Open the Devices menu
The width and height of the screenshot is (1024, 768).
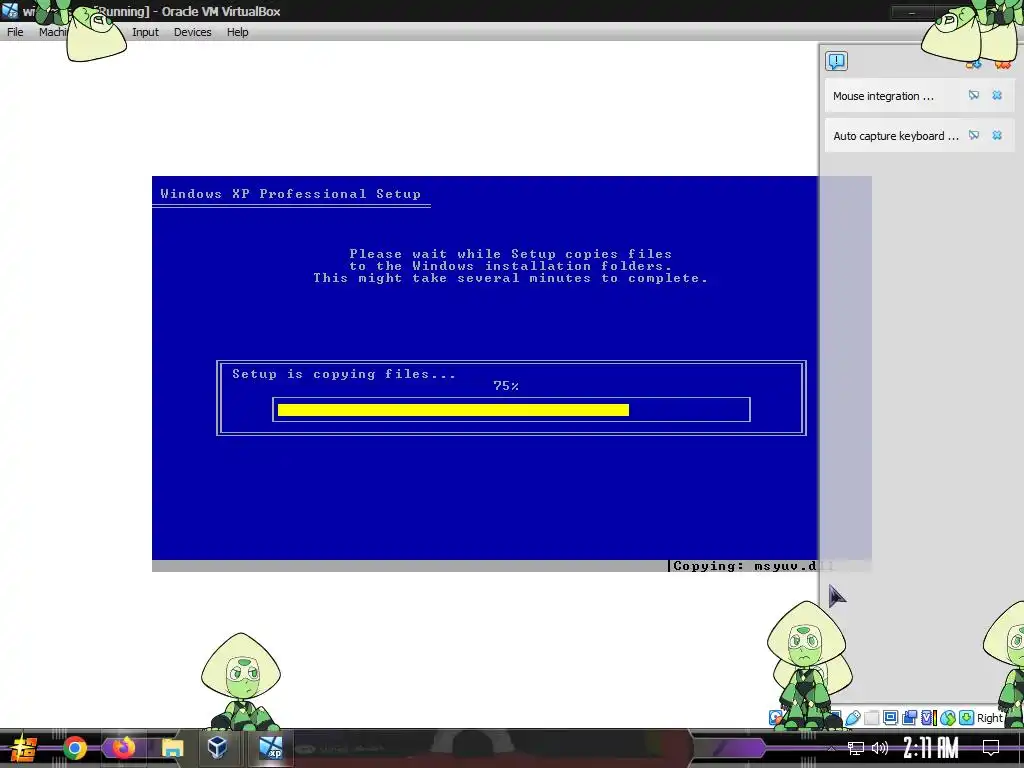pyautogui.click(x=193, y=32)
